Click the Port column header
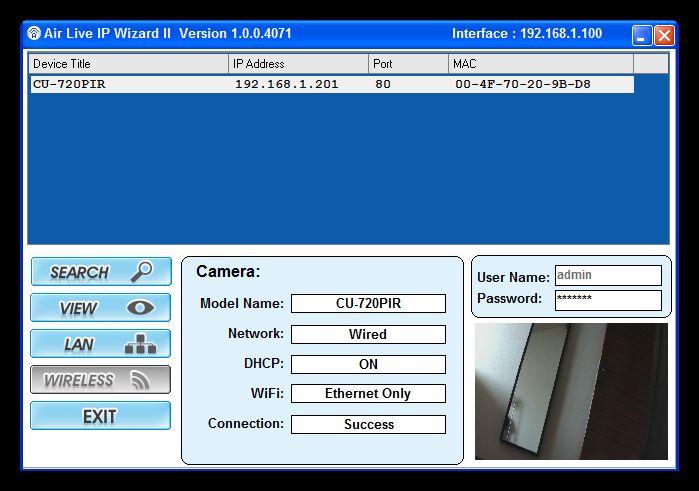 408,64
